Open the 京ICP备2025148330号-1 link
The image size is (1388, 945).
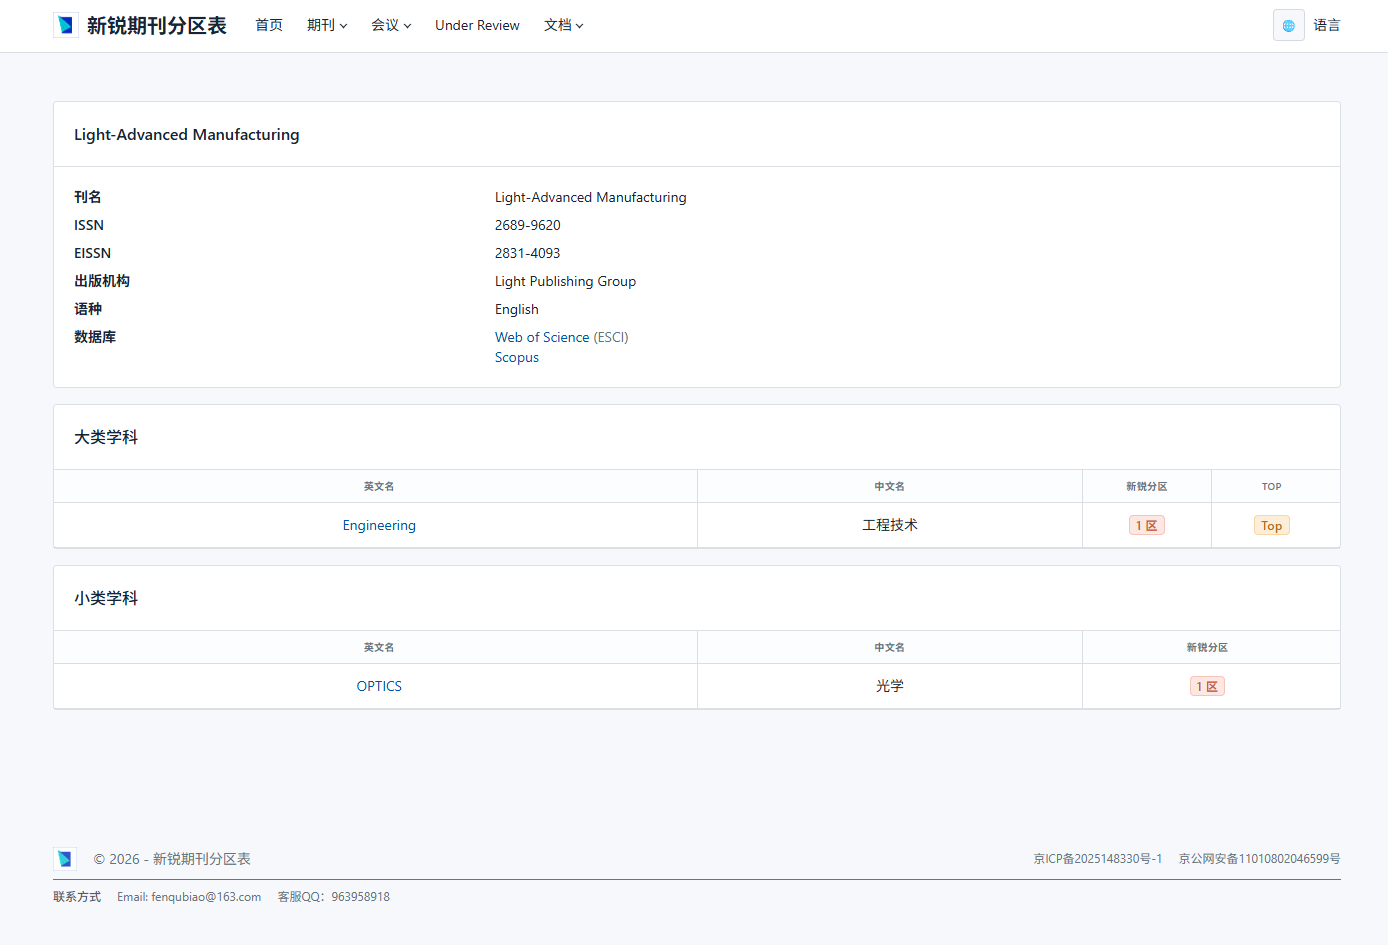pos(1097,859)
